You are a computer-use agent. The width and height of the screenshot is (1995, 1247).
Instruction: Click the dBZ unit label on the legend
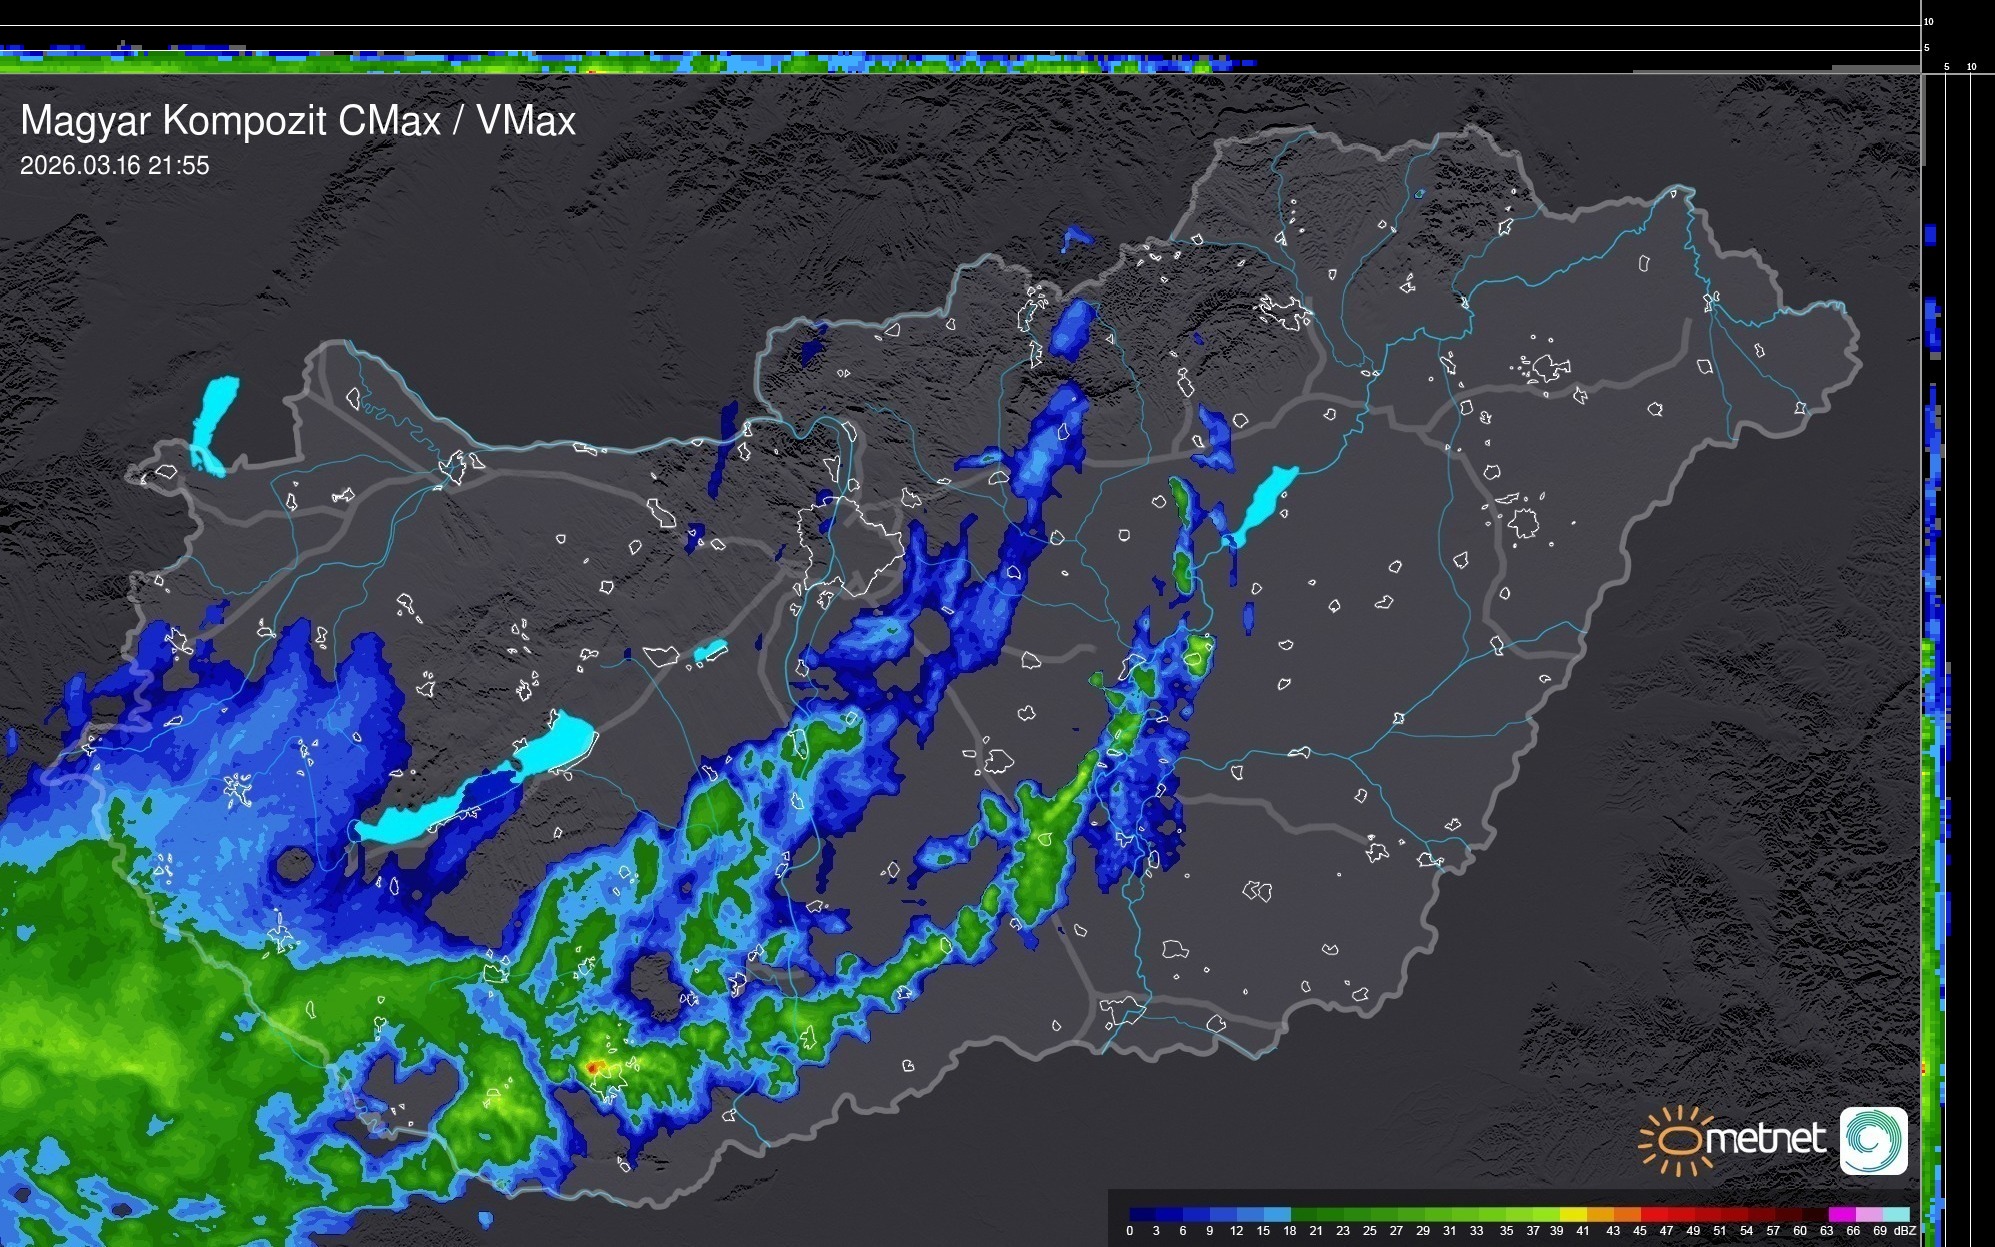[x=1905, y=1231]
